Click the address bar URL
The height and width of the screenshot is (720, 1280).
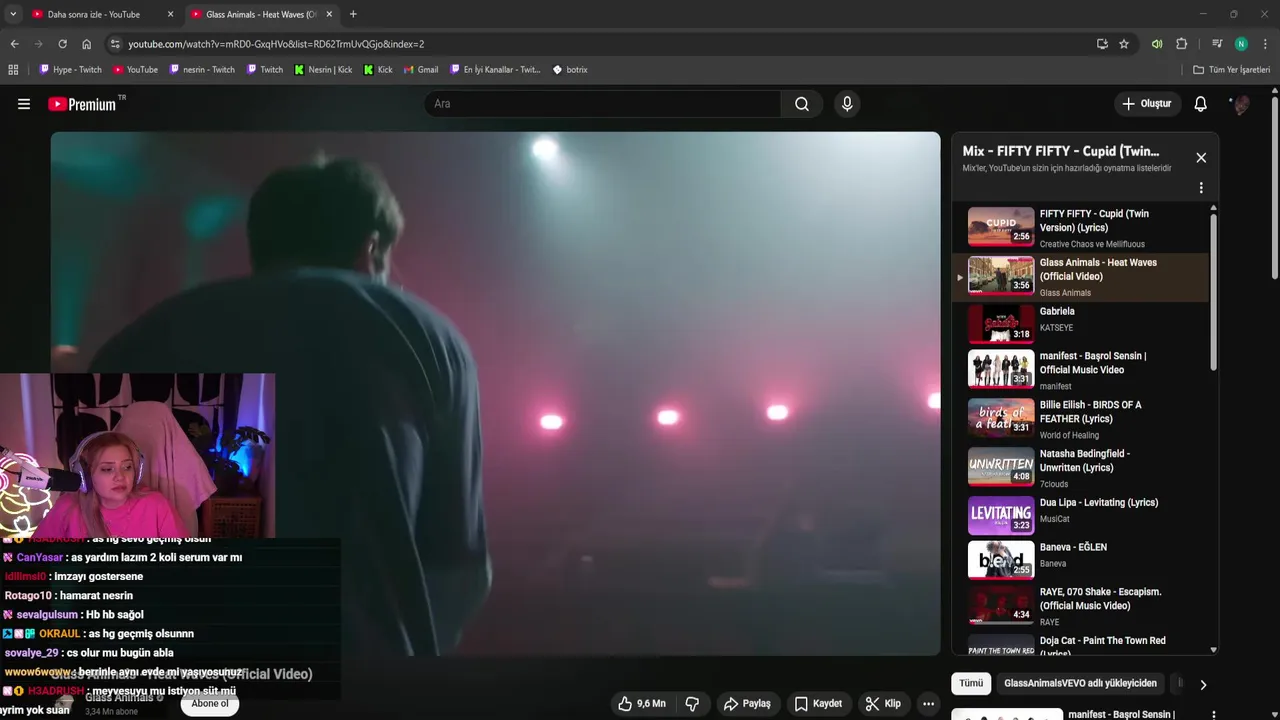276,44
